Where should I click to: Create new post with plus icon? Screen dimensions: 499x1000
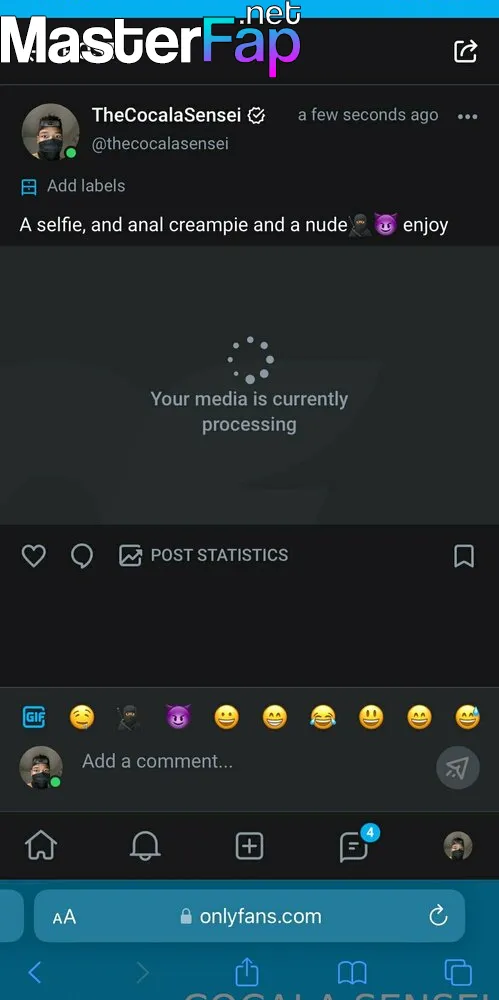click(250, 846)
